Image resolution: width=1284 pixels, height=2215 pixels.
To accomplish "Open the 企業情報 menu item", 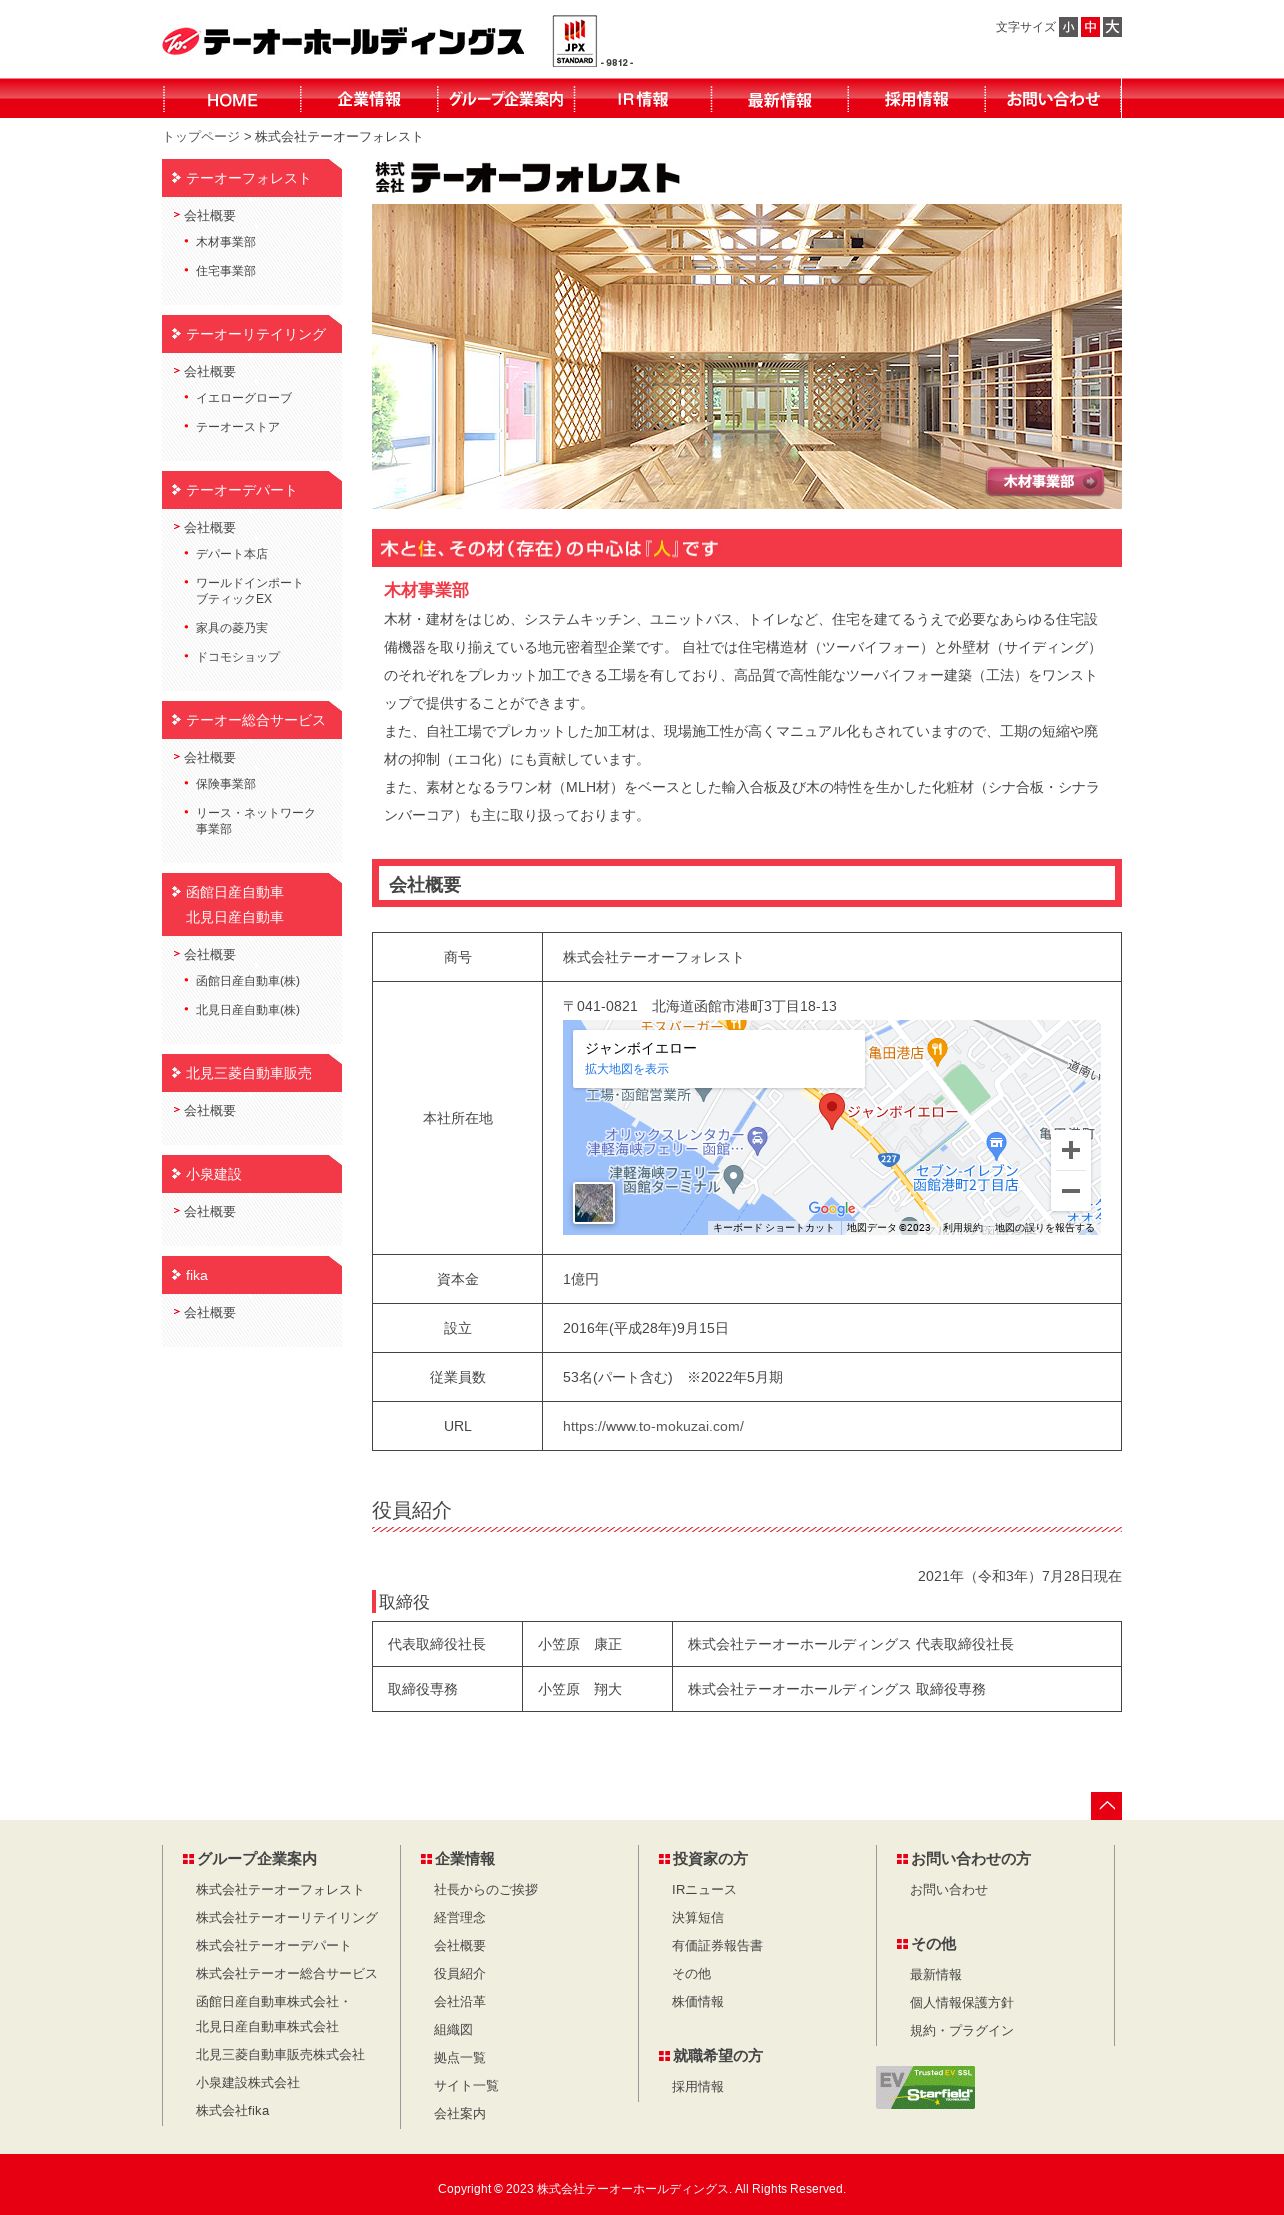I will coord(369,99).
